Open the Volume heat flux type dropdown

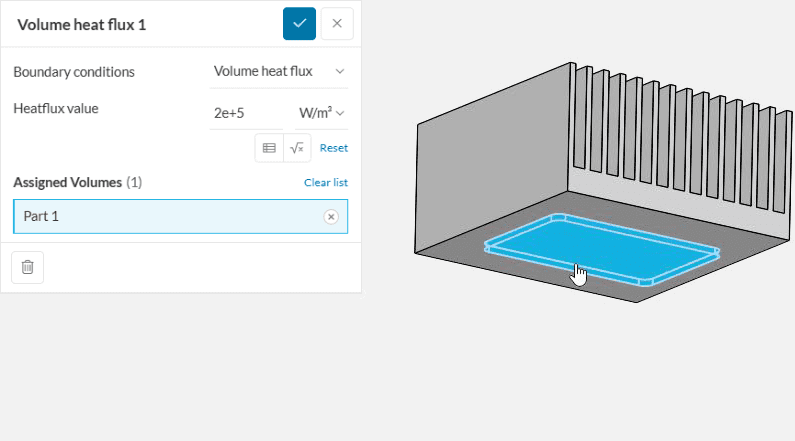279,71
